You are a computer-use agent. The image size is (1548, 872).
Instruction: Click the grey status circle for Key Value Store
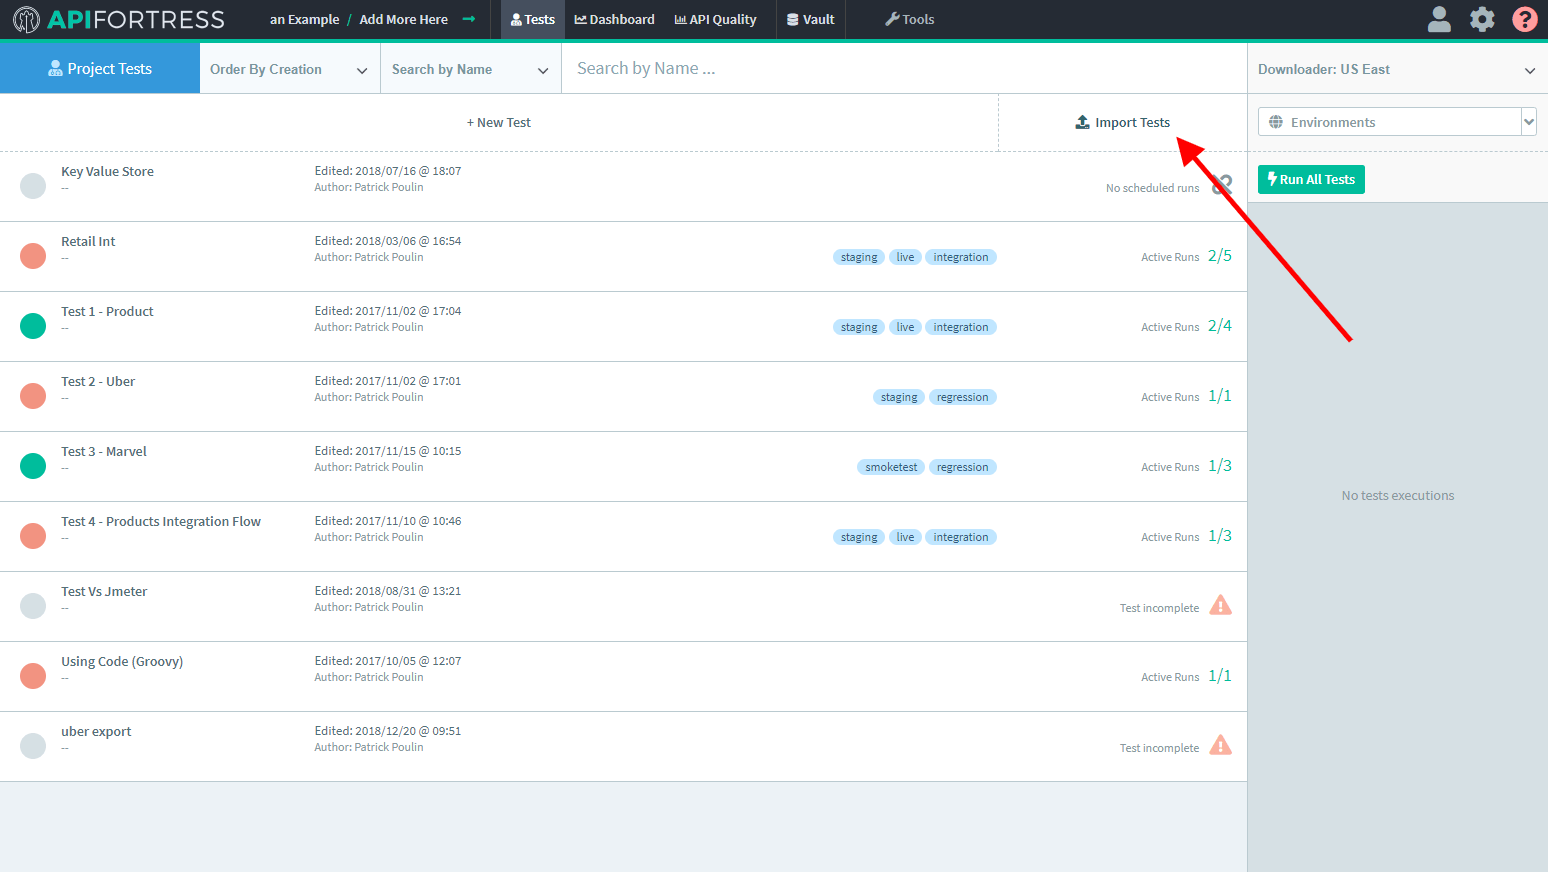(33, 186)
